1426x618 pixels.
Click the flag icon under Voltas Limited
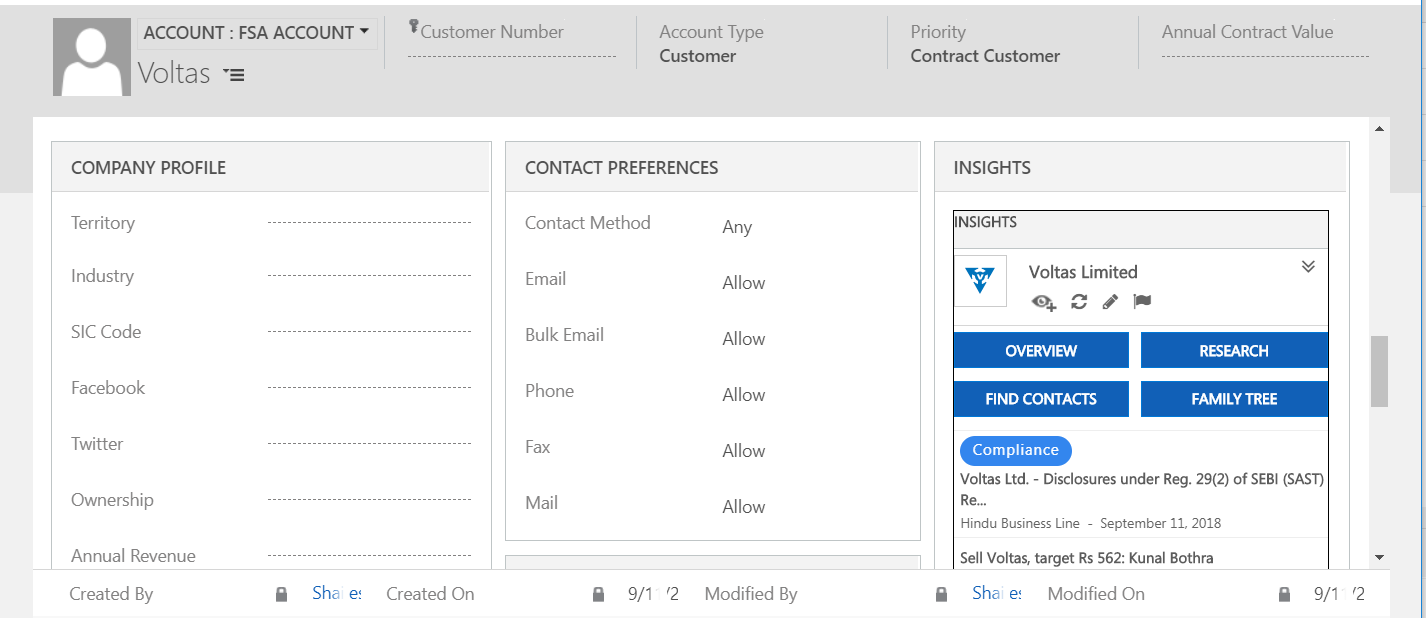click(1142, 301)
